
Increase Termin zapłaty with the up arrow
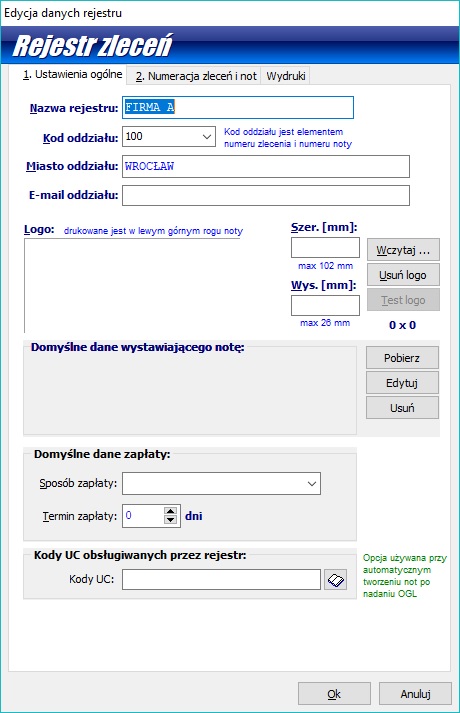click(x=170, y=512)
